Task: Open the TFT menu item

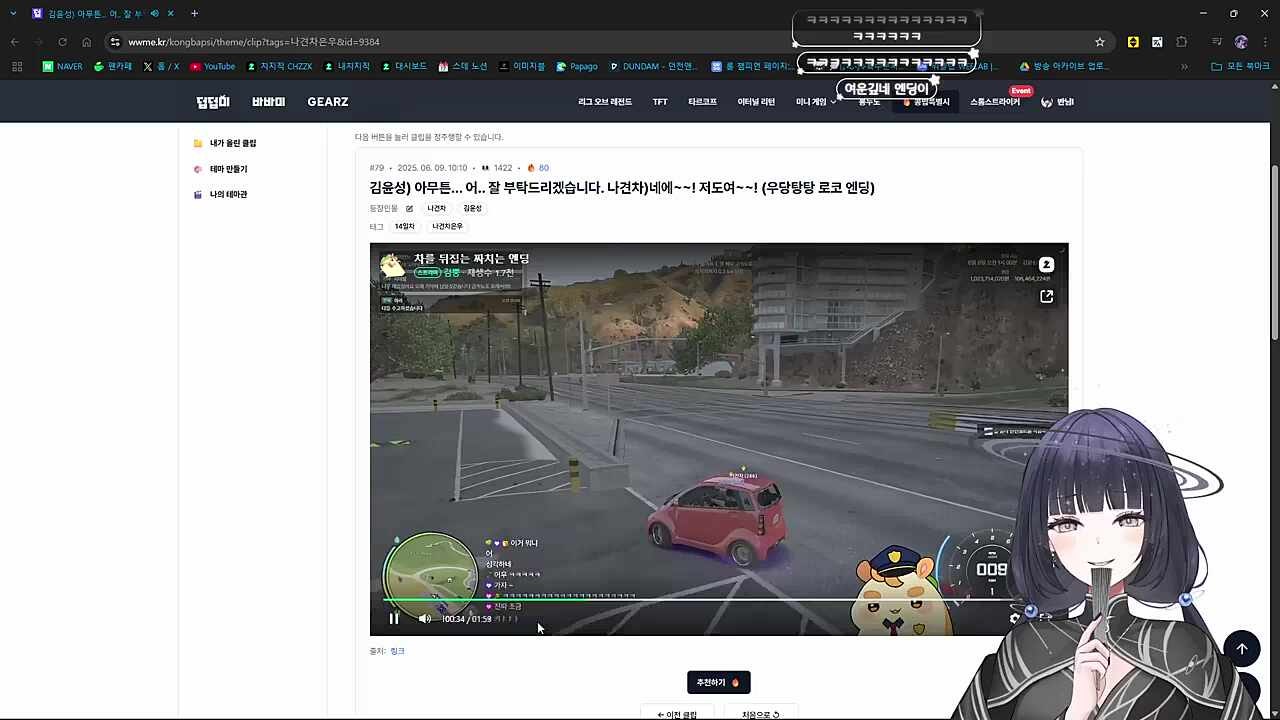Action: pos(660,102)
